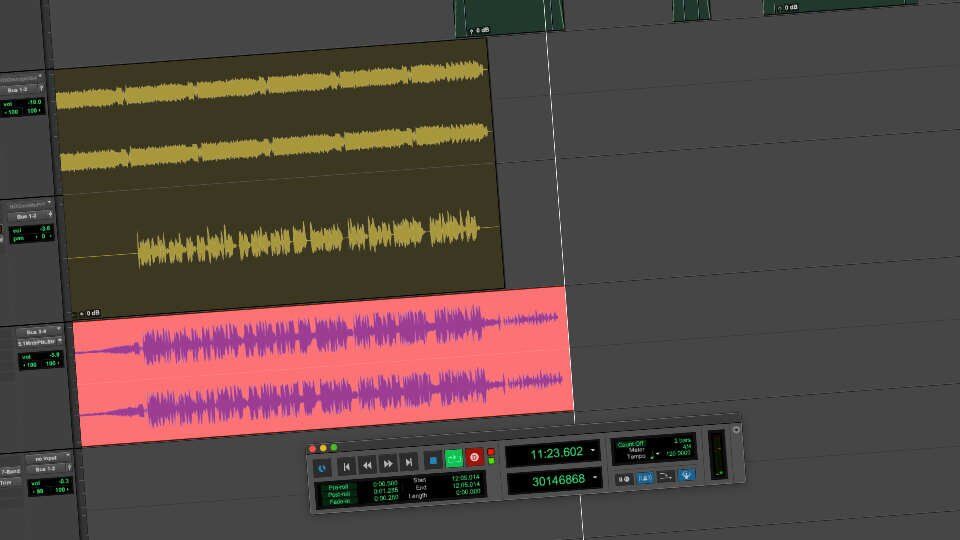Open the main counter 11:23.602 format dropdown
The image size is (960, 540).
coord(593,451)
